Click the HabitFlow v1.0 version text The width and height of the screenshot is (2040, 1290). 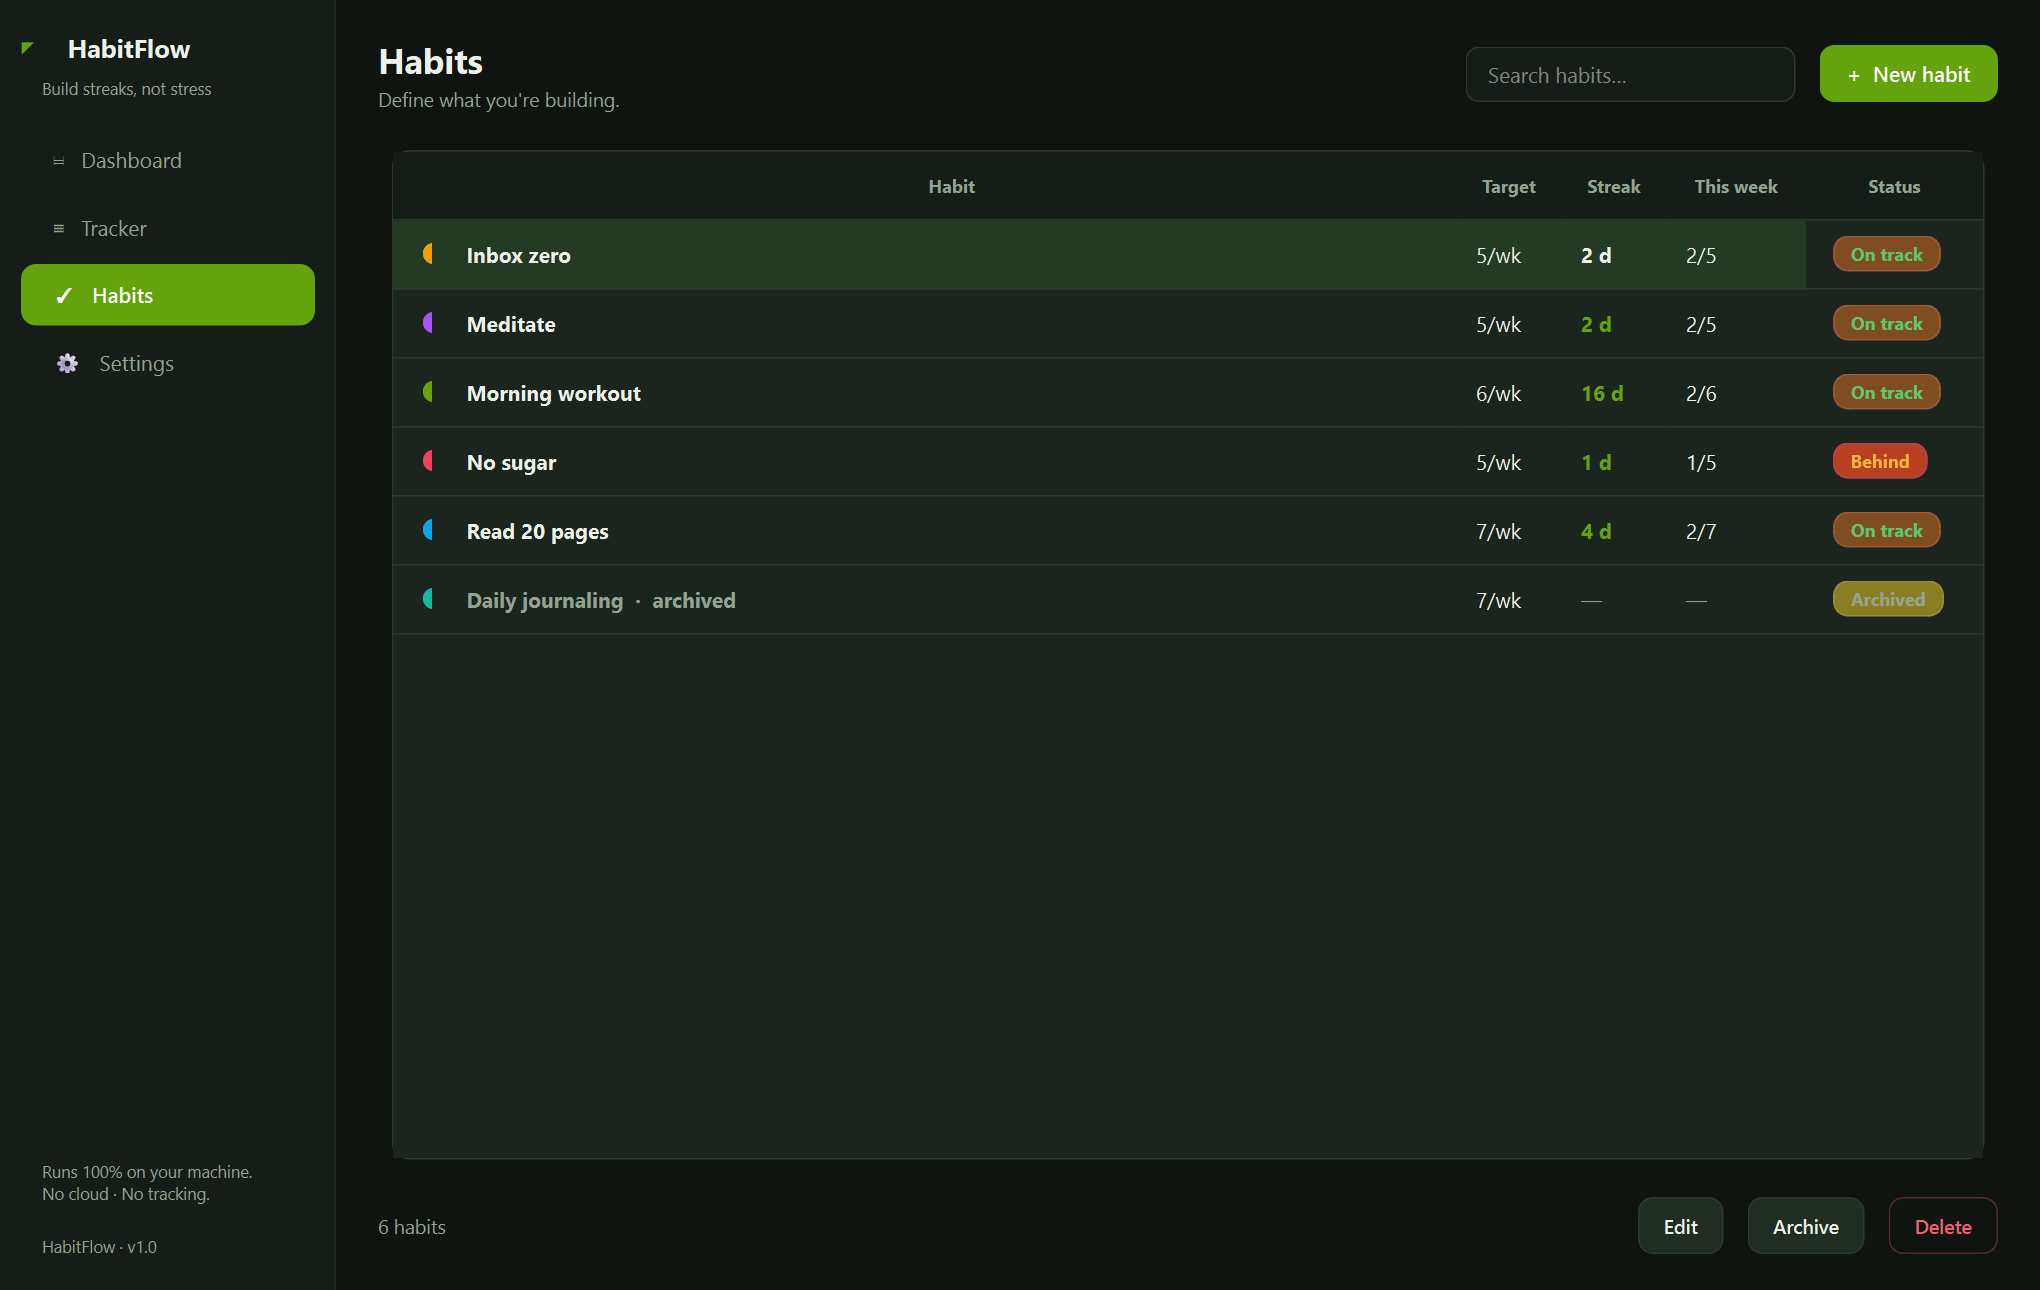[99, 1247]
